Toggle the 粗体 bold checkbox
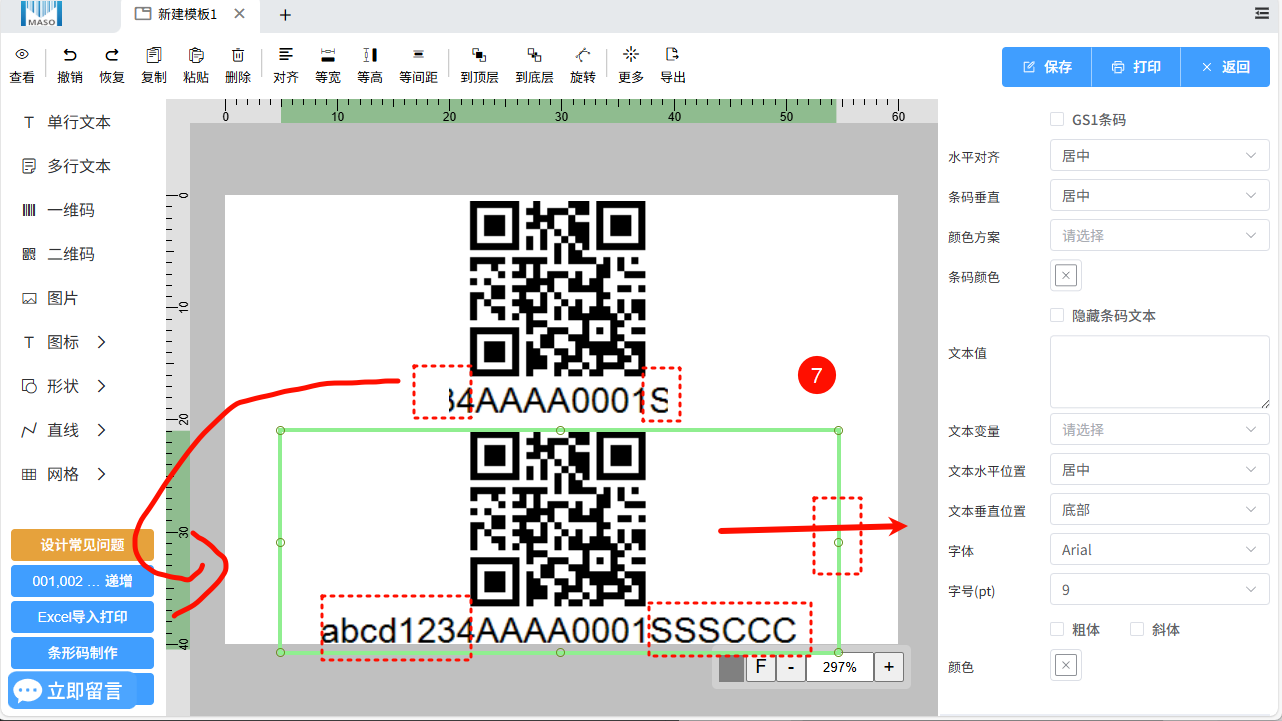Image resolution: width=1282 pixels, height=721 pixels. pos(1057,629)
